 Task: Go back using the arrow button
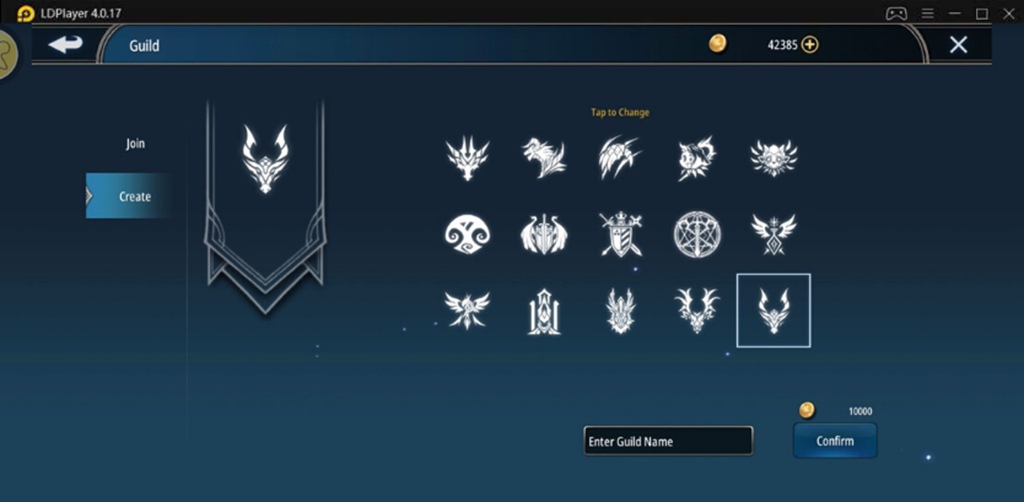[65, 44]
